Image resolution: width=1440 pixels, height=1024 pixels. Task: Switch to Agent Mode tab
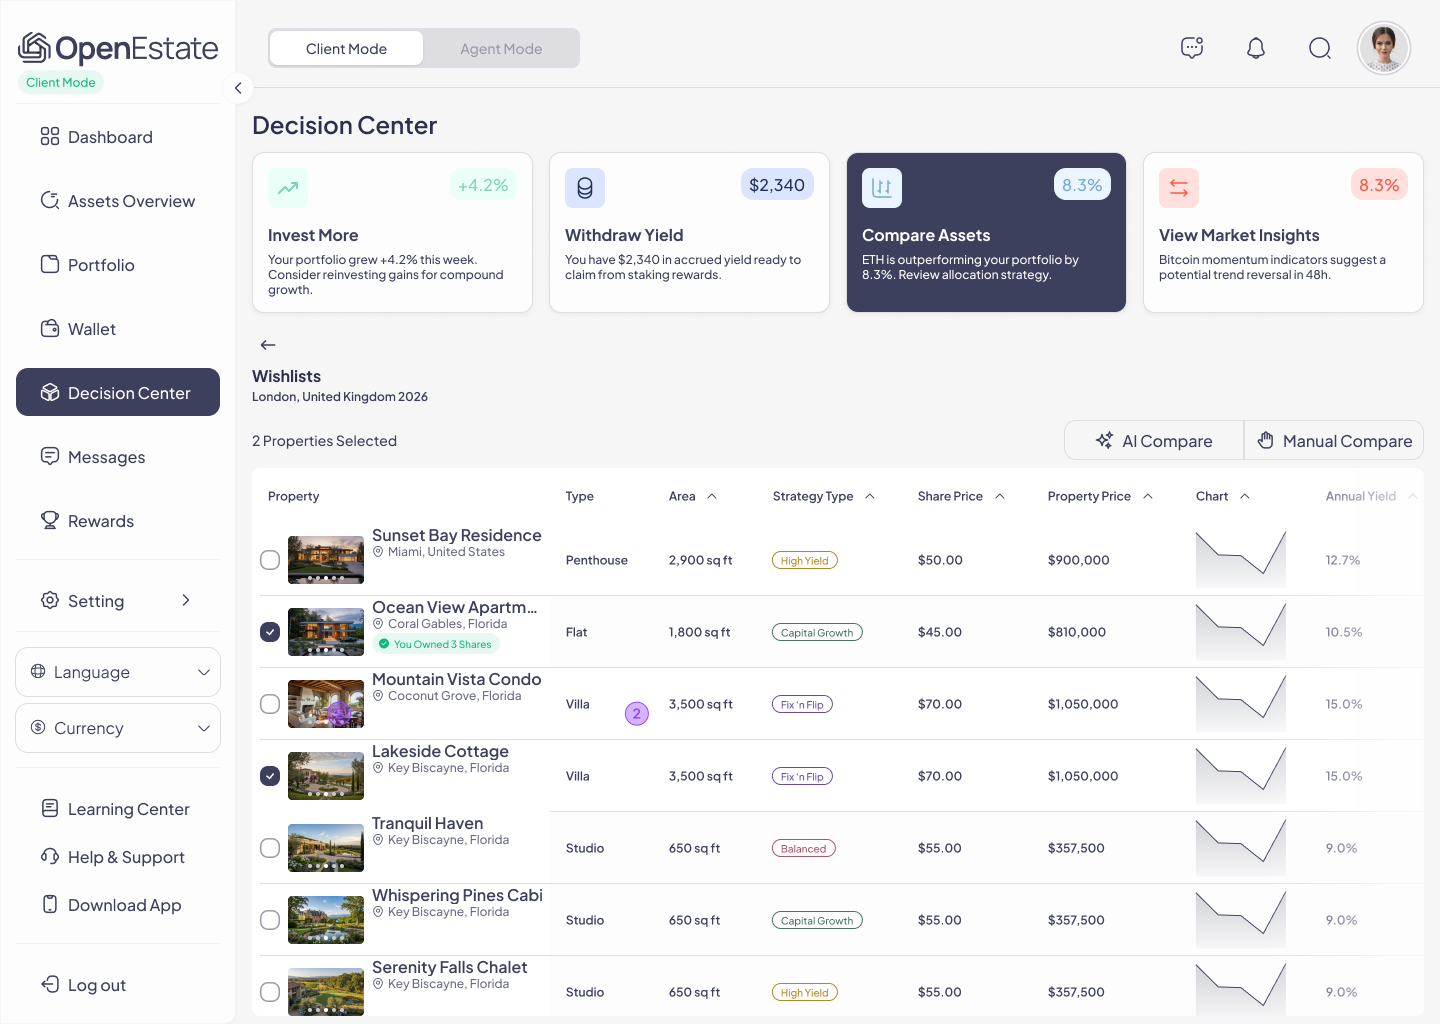coord(501,48)
